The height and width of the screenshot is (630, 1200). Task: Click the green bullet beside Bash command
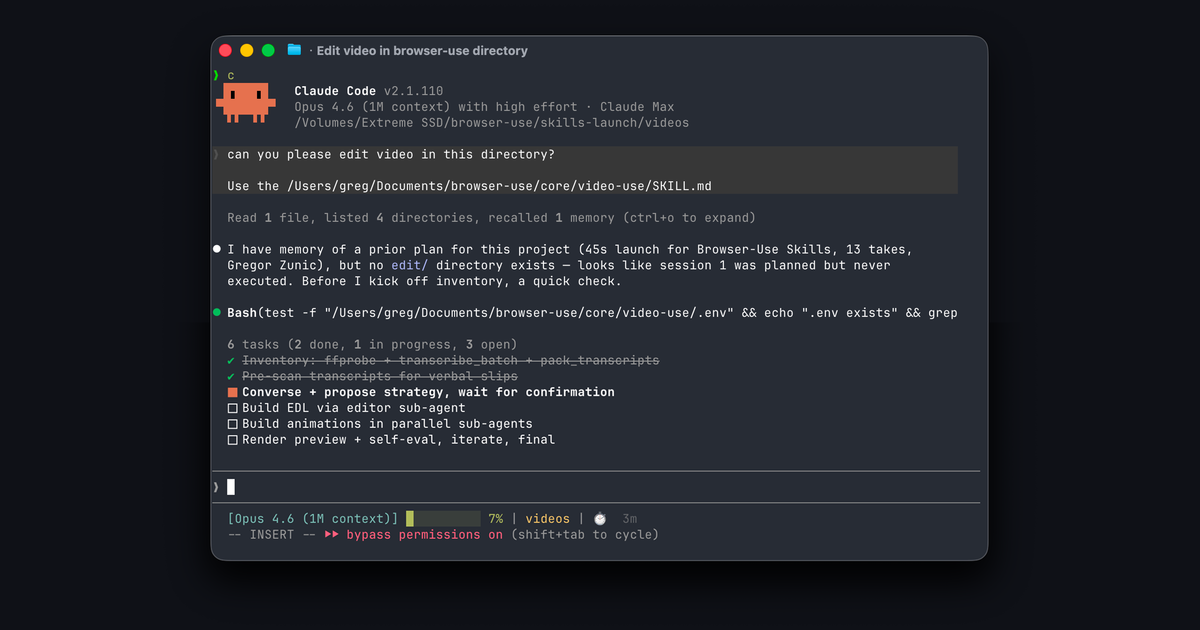[216, 313]
